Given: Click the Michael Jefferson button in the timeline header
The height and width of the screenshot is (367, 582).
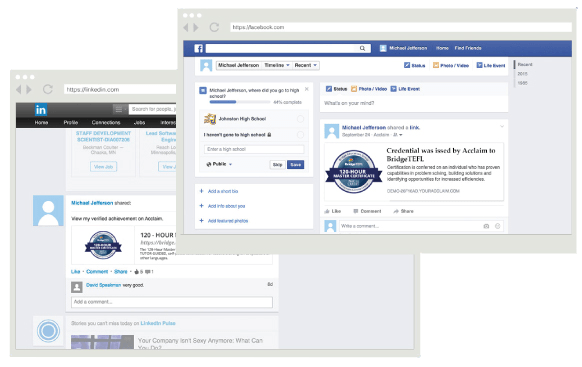Looking at the screenshot, I should [x=238, y=65].
